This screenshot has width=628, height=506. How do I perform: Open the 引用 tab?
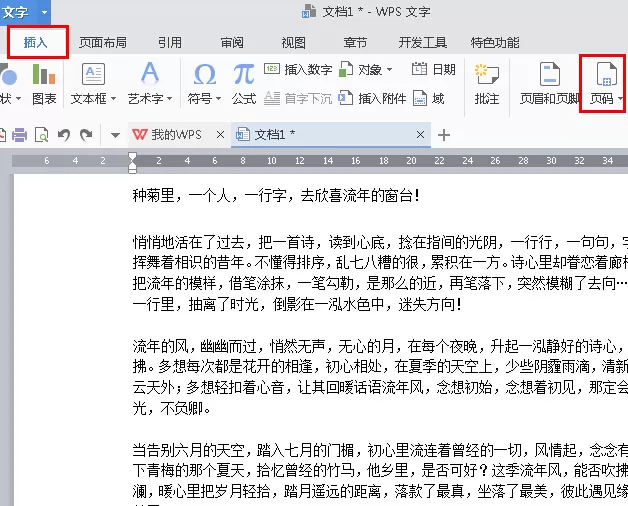170,42
